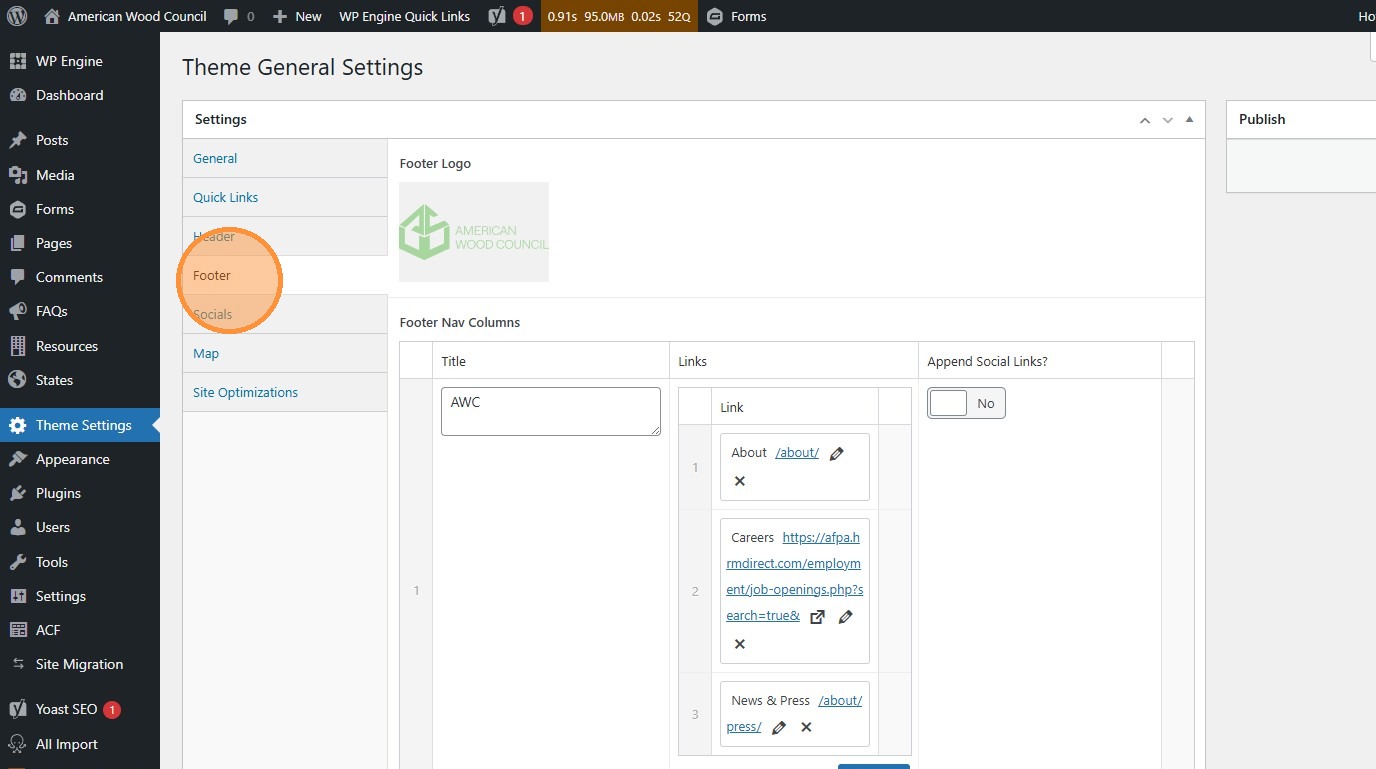
Task: Switch to the Quick Links settings tab
Action: pyautogui.click(x=225, y=197)
